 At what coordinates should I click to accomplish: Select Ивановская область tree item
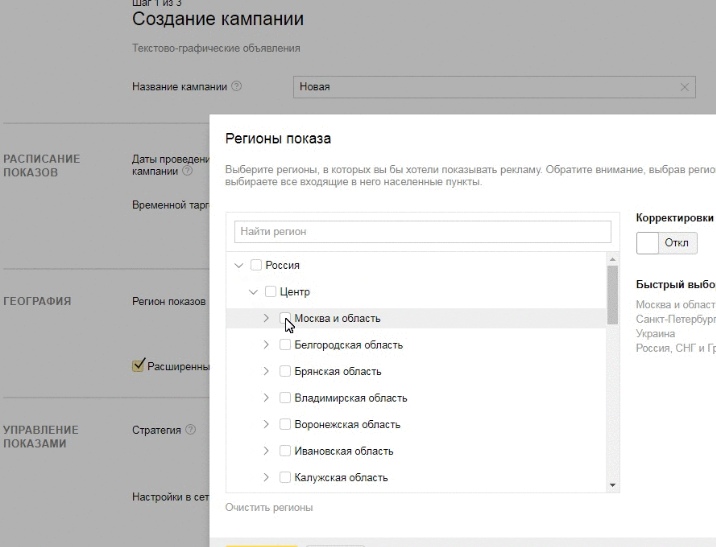point(343,451)
